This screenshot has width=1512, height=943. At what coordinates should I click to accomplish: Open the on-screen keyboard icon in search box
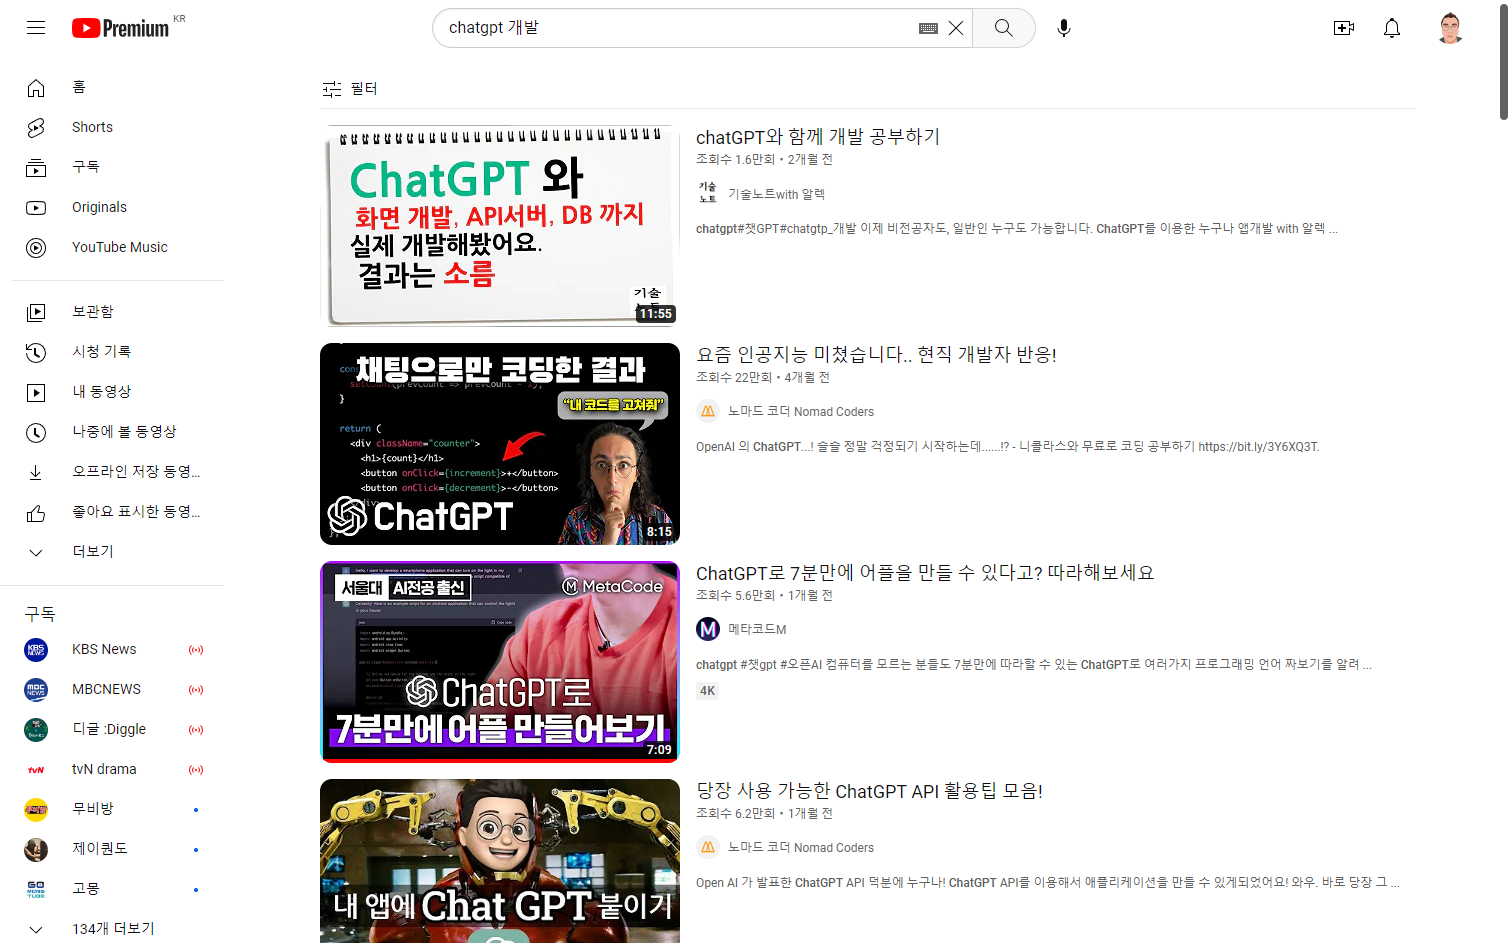(928, 28)
